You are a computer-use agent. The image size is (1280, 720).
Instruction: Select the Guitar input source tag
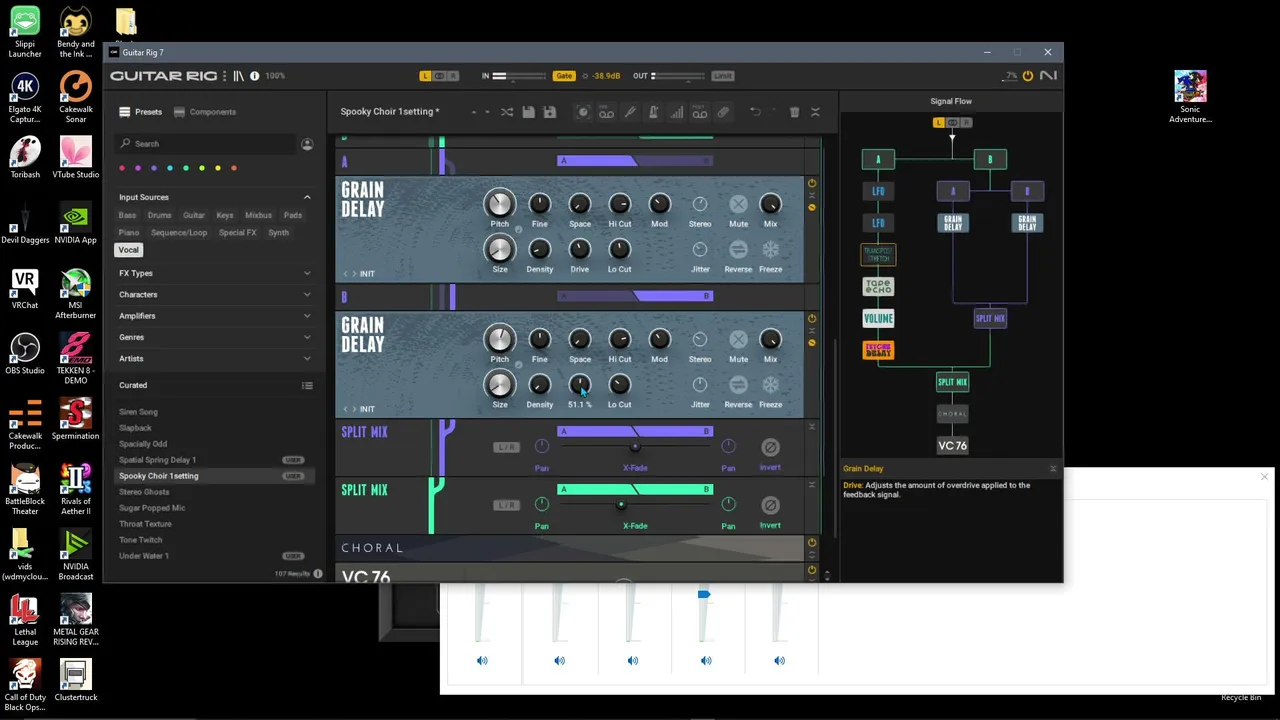(x=194, y=215)
